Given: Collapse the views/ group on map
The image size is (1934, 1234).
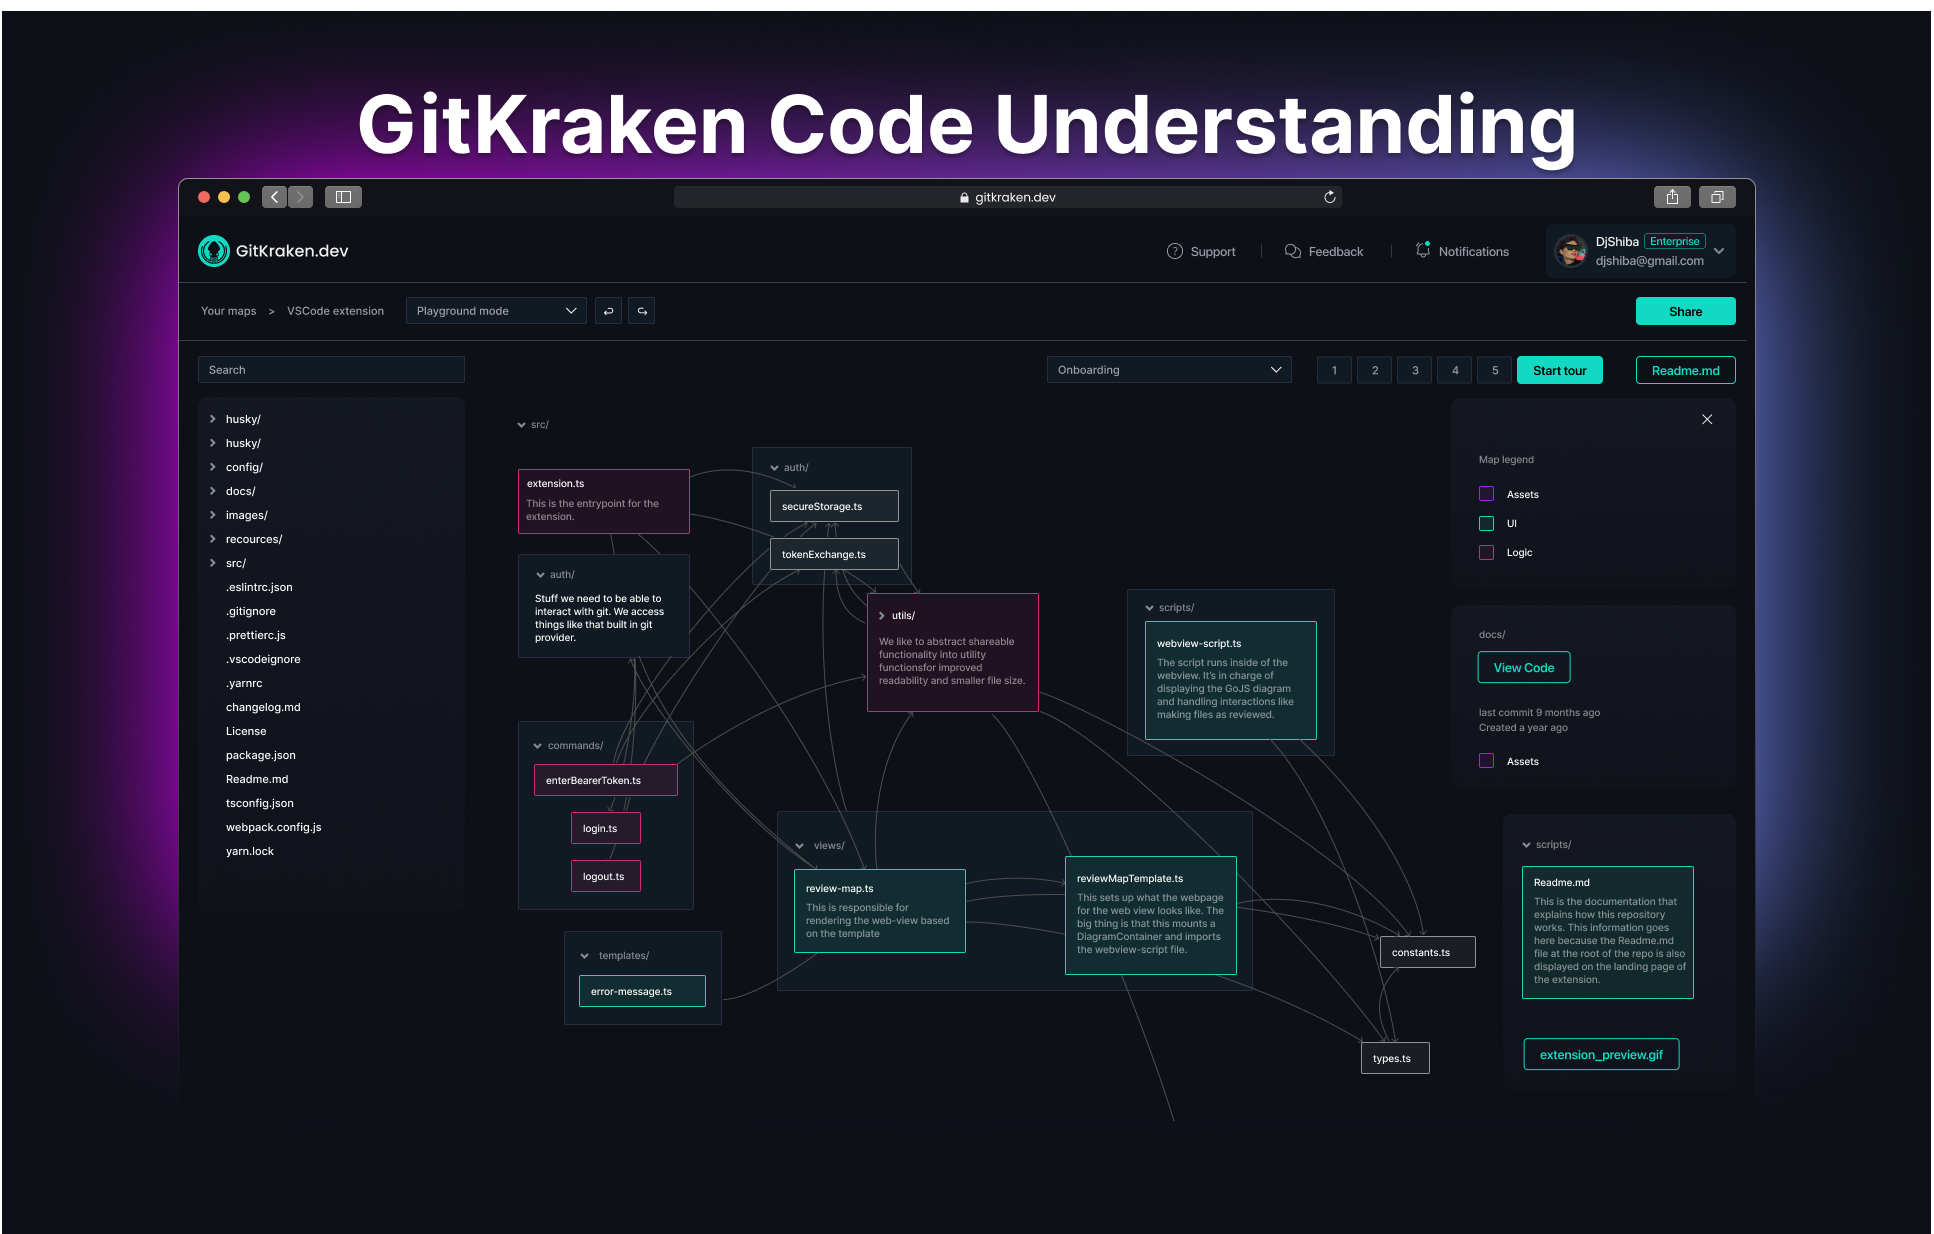Looking at the screenshot, I should pos(799,846).
